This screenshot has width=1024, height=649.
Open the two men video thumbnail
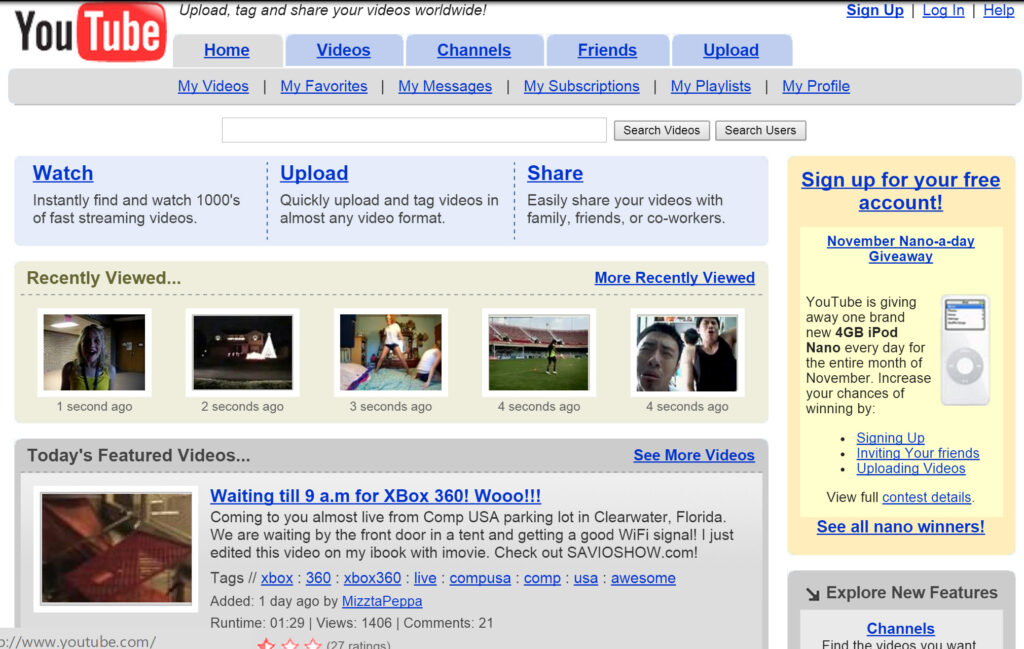click(687, 353)
